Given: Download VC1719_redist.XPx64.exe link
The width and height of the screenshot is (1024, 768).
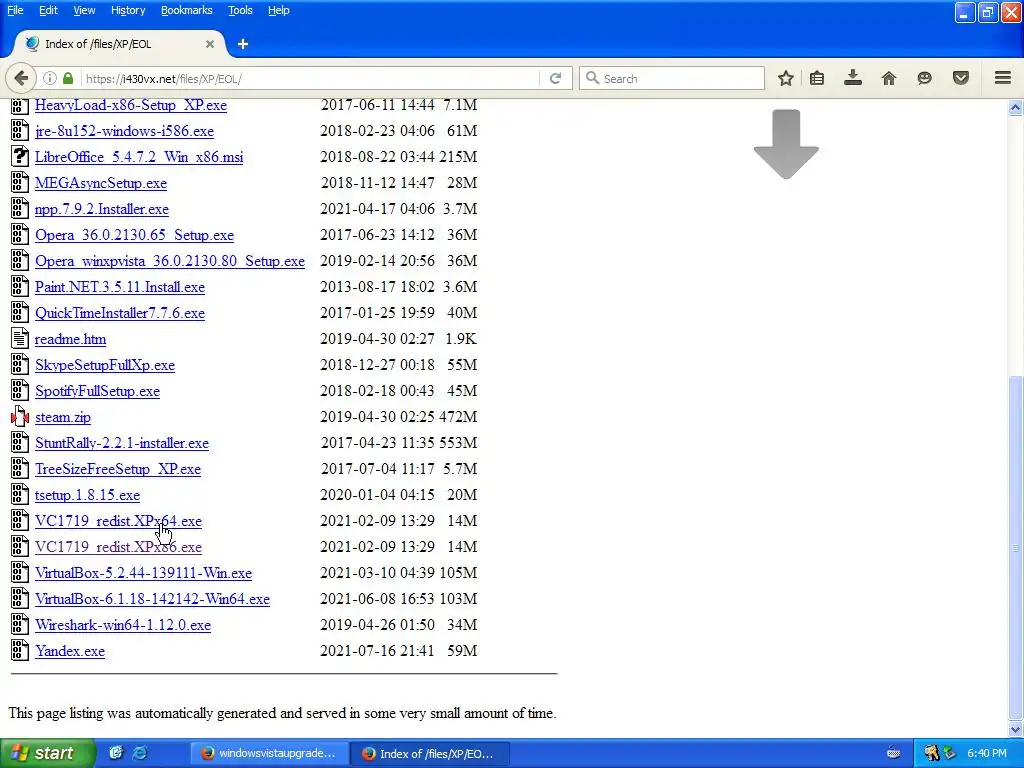Looking at the screenshot, I should pyautogui.click(x=118, y=521).
